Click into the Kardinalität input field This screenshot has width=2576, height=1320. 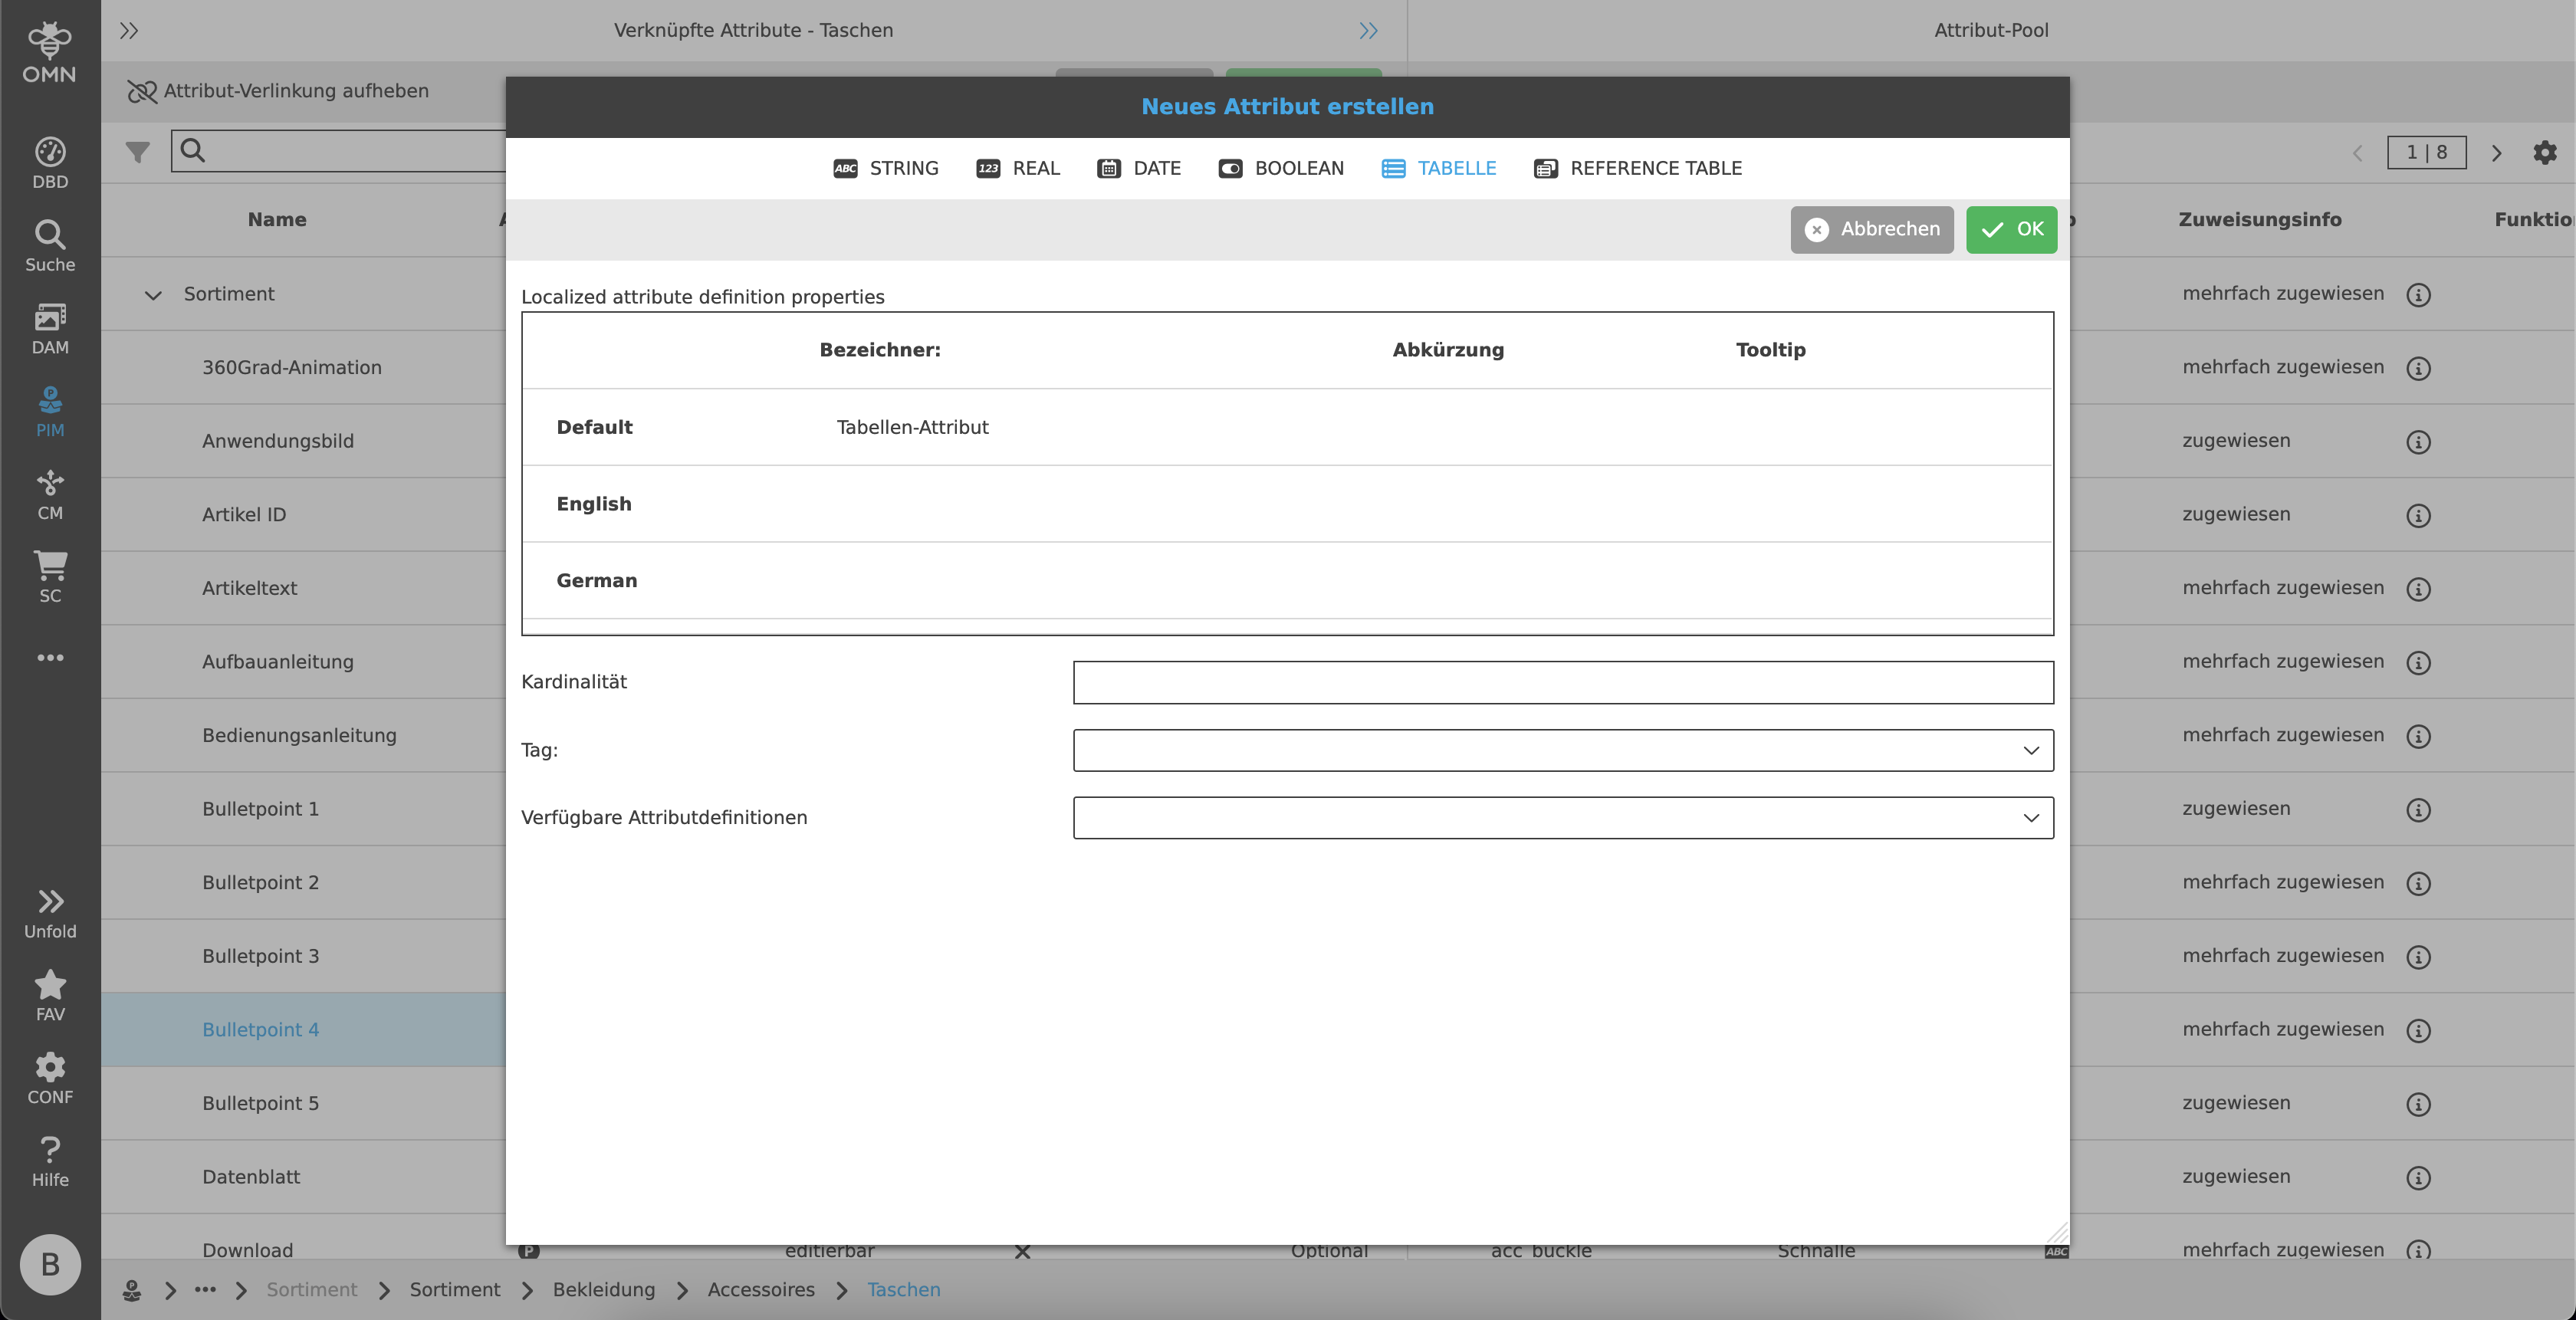coord(1562,682)
